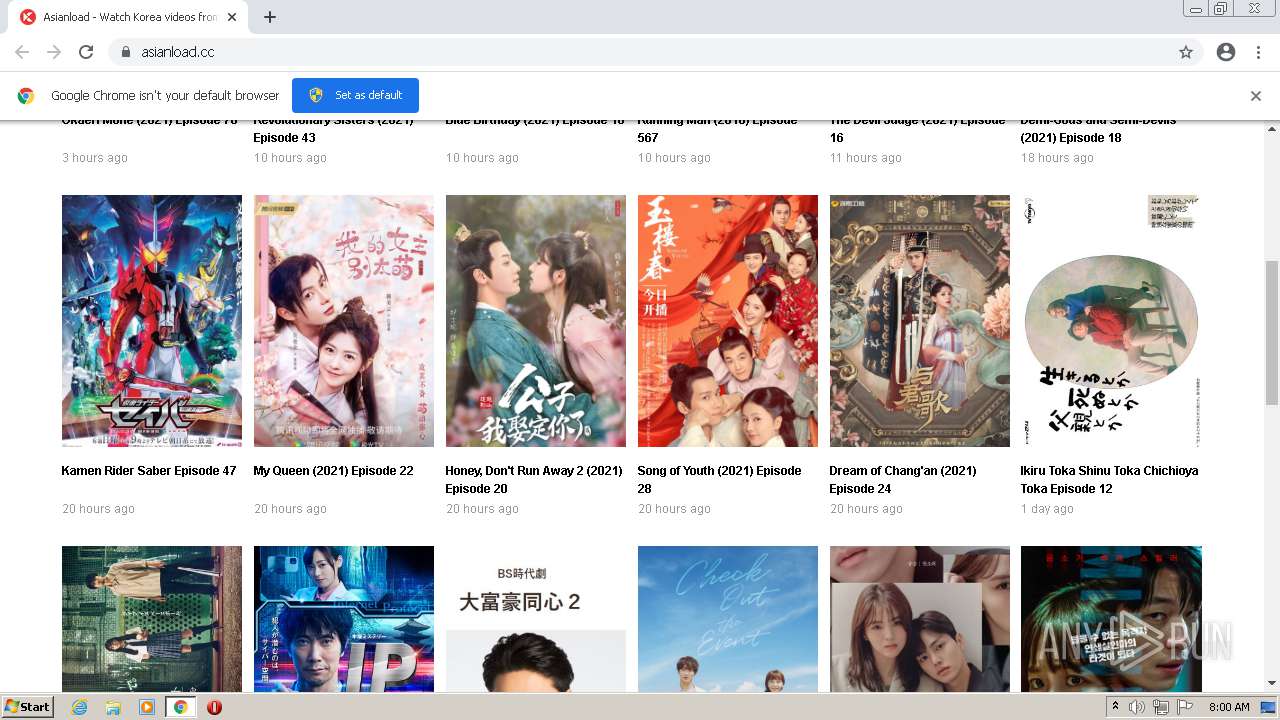Open Running Man Episode 567 link

point(717,131)
